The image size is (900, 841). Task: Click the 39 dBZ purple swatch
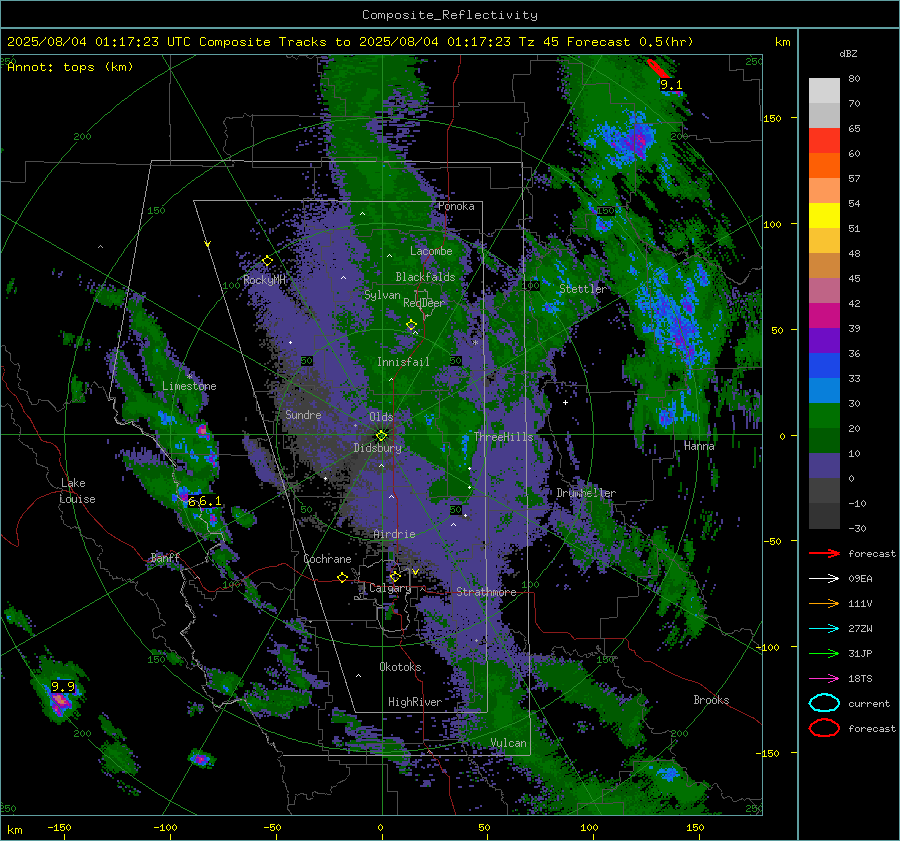coord(824,340)
